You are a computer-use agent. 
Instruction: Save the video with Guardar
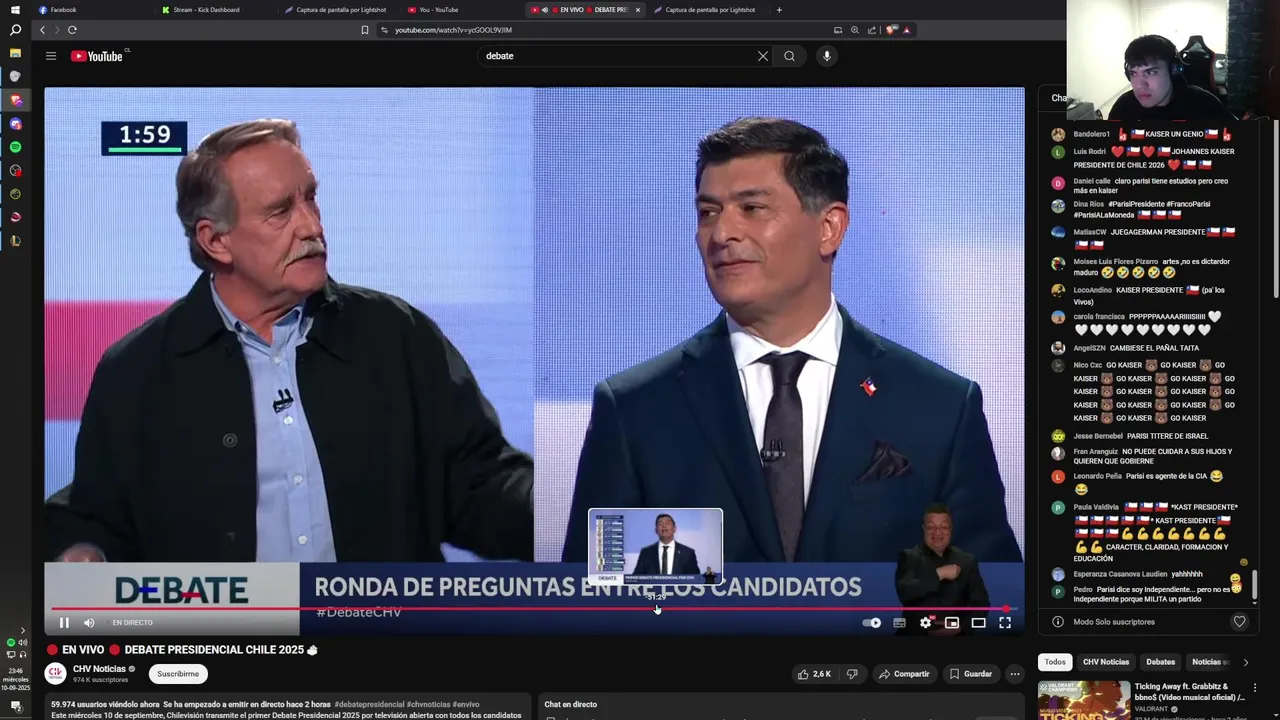(x=970, y=674)
